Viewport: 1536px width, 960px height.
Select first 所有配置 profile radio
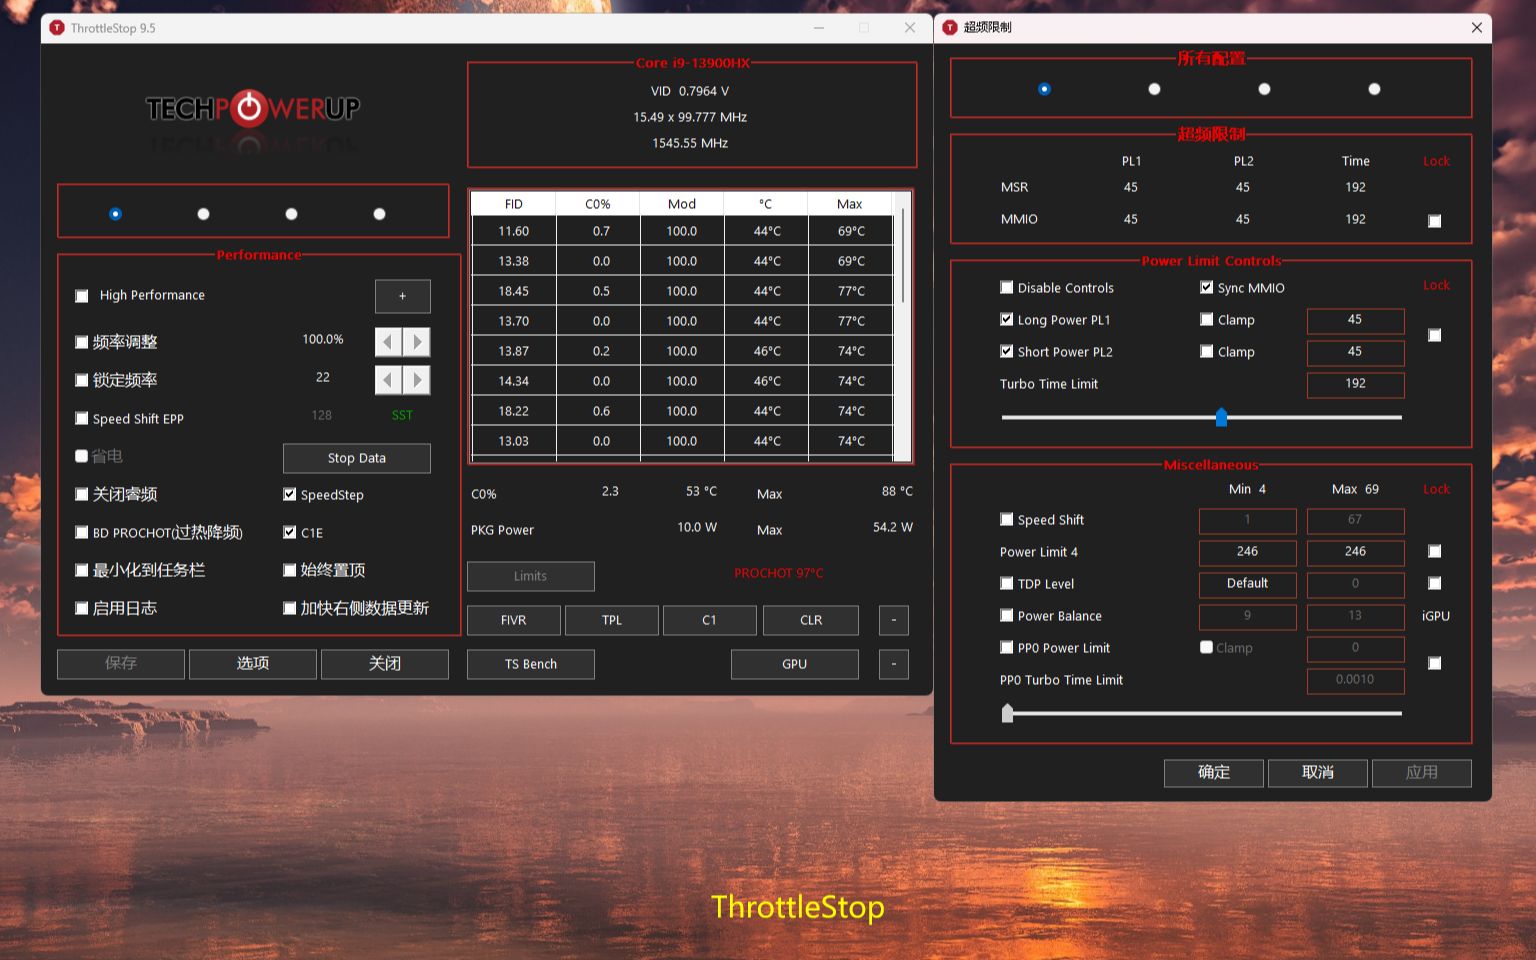1044,89
